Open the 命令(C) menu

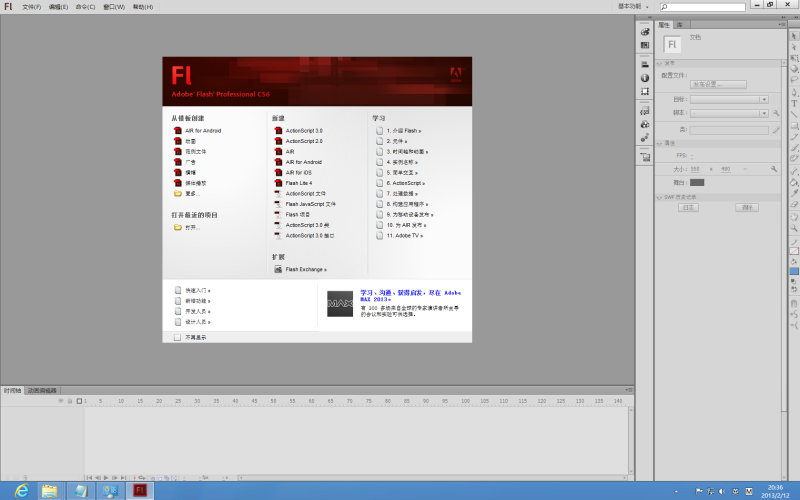pyautogui.click(x=85, y=7)
